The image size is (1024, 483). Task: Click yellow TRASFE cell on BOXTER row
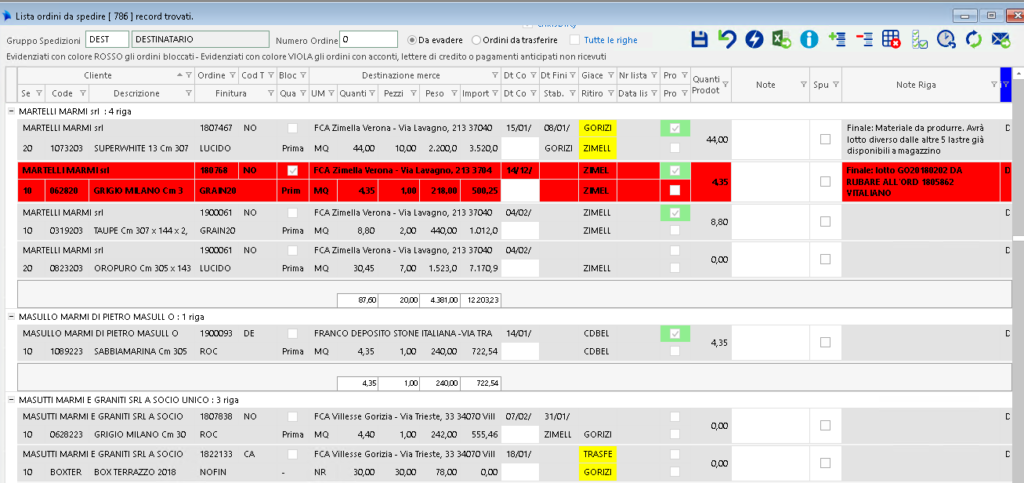click(597, 454)
